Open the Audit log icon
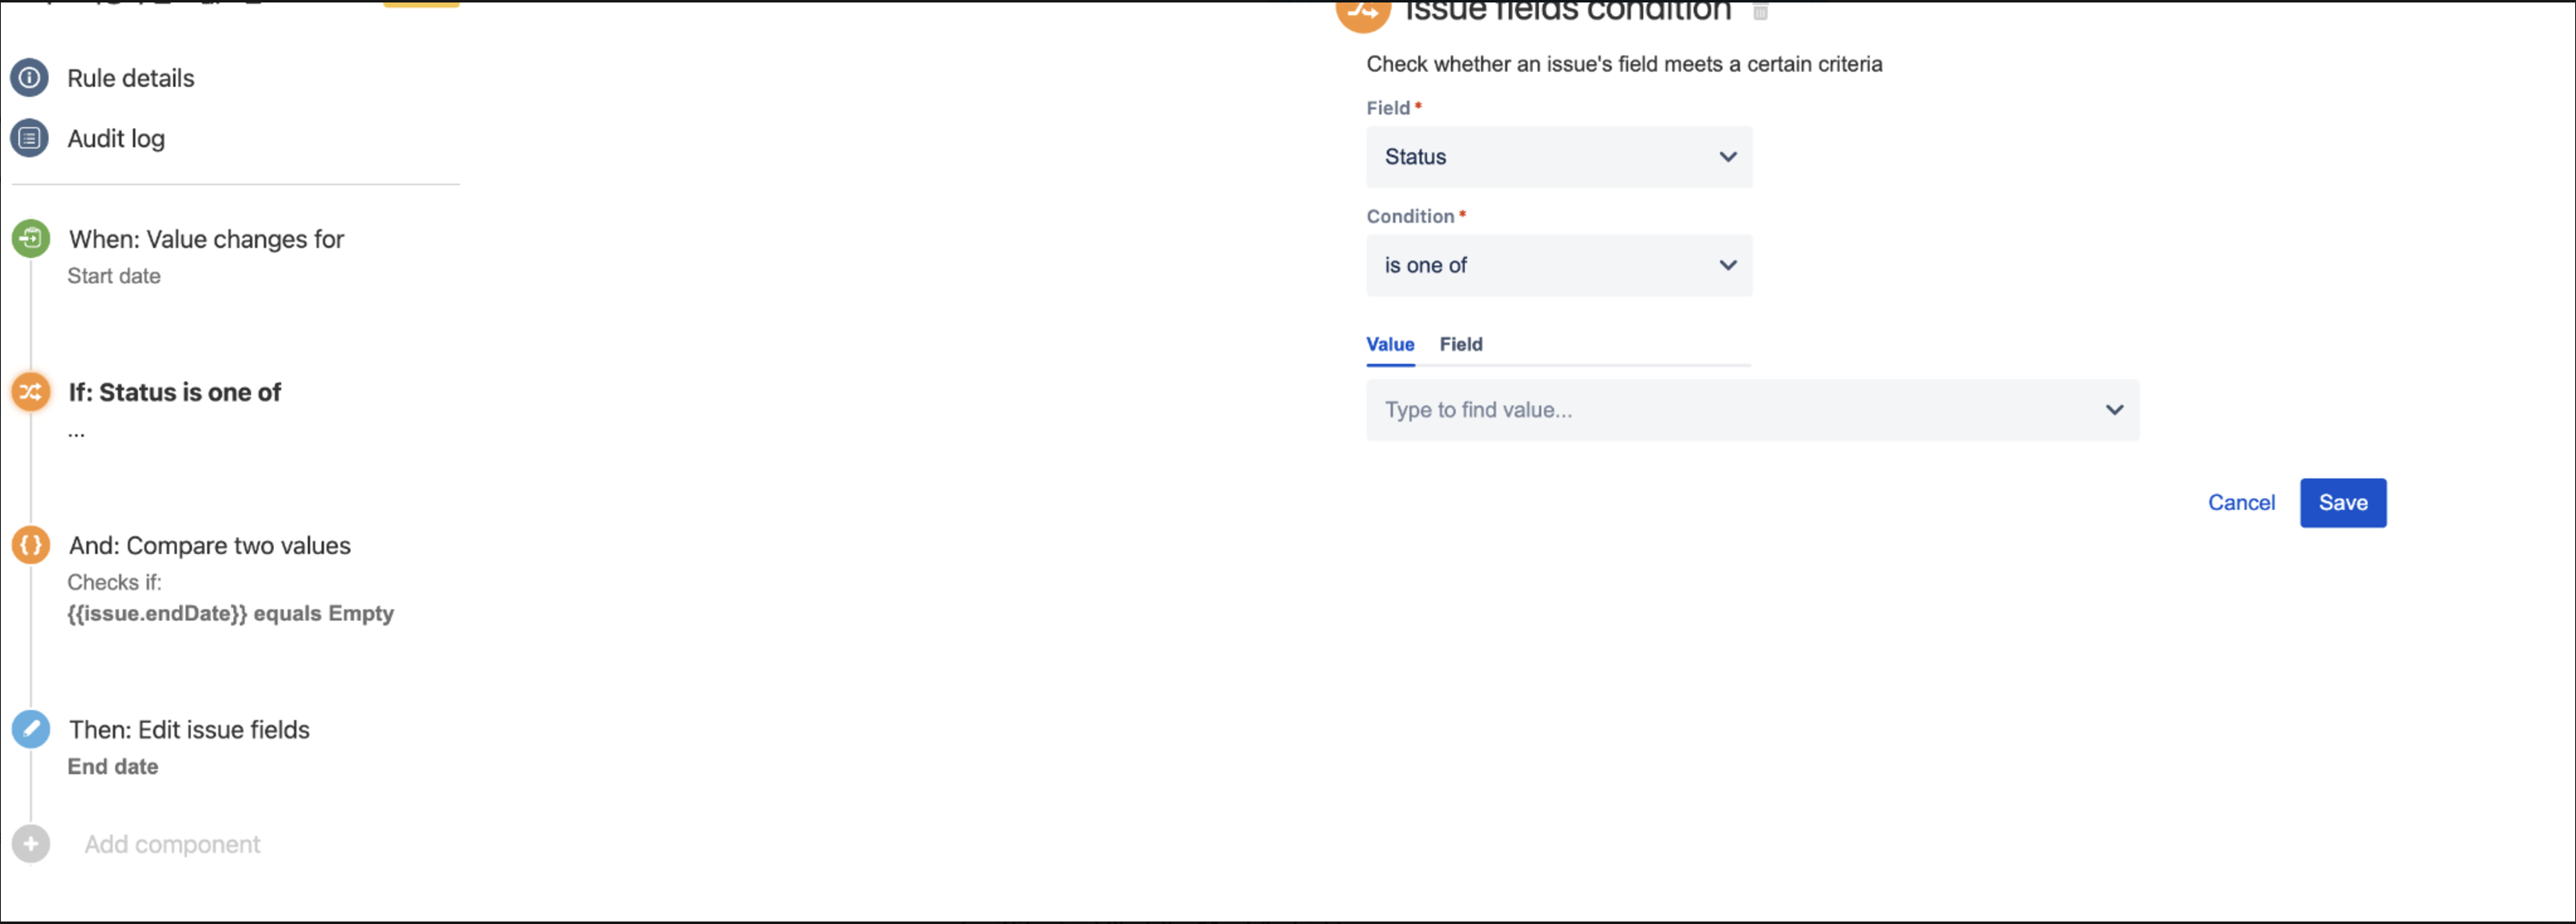The height and width of the screenshot is (924, 2576). (x=30, y=138)
